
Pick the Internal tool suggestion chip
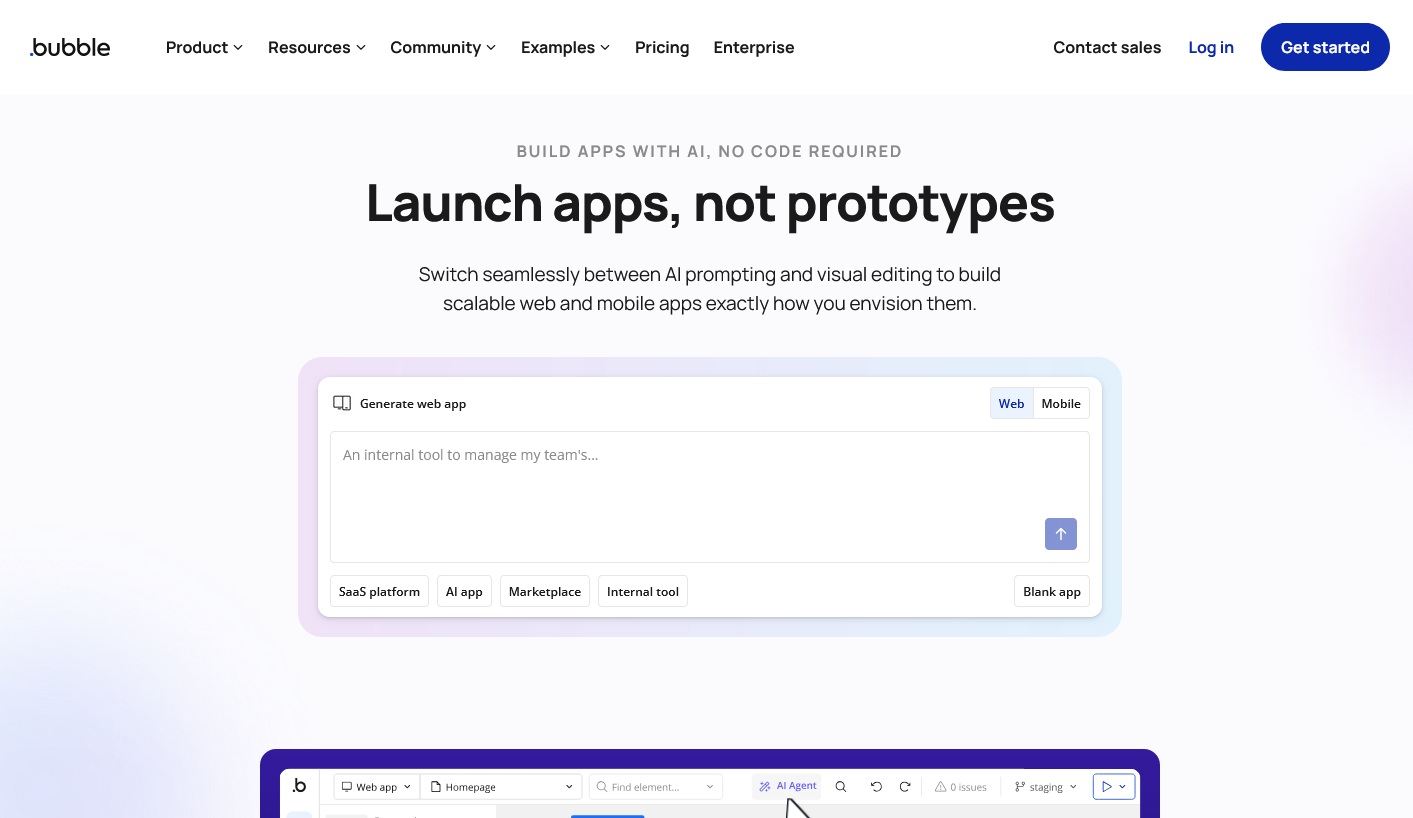coord(643,591)
